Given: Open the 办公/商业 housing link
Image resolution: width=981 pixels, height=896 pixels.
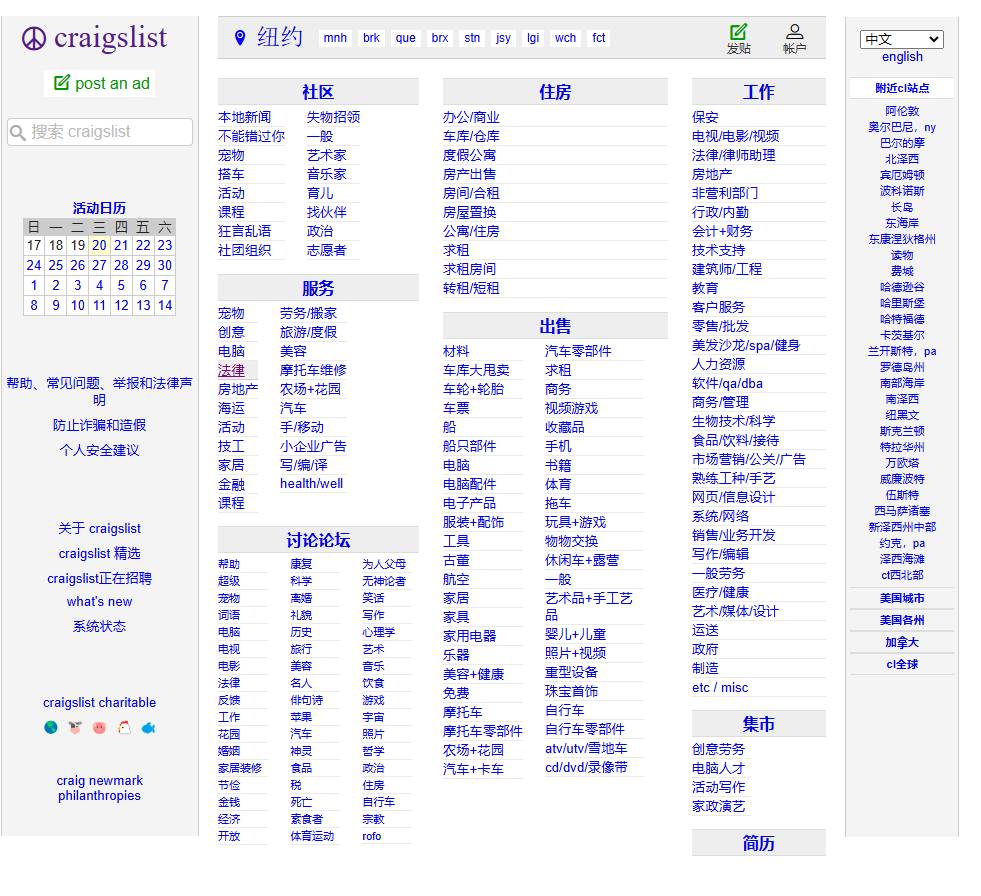Looking at the screenshot, I should (471, 117).
